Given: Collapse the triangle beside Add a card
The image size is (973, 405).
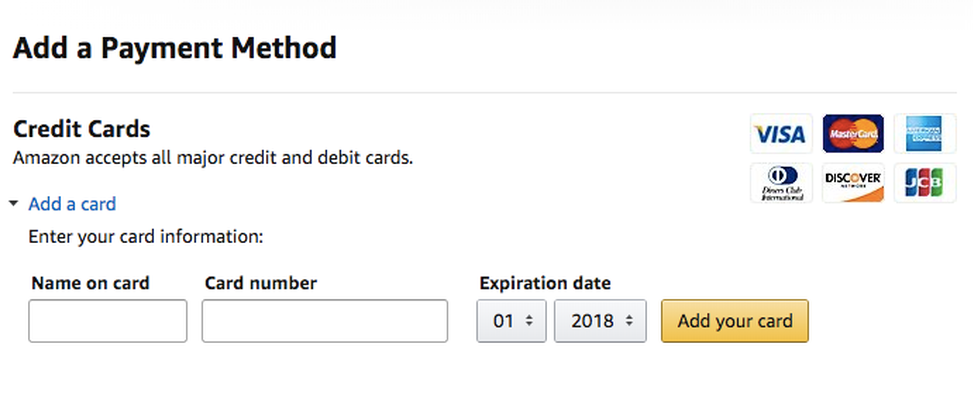Looking at the screenshot, I should click(x=14, y=203).
